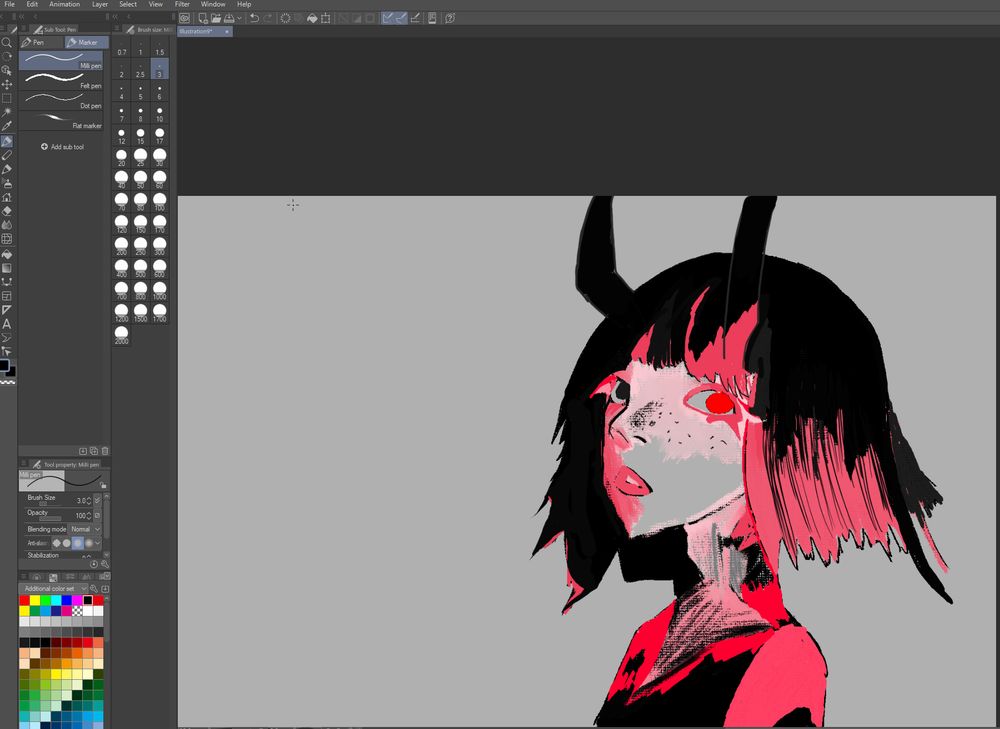Select the Gradient tool
The image size is (1000, 729).
pyautogui.click(x=6, y=268)
